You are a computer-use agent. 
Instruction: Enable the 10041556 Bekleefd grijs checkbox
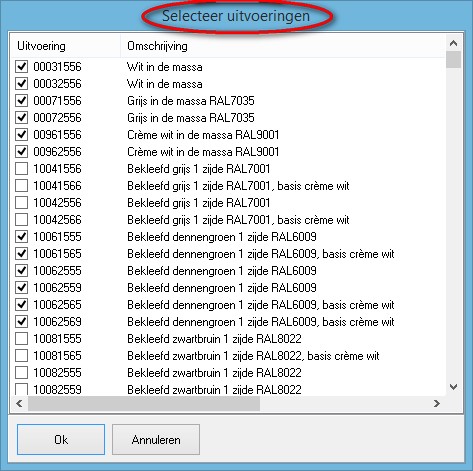pos(22,168)
